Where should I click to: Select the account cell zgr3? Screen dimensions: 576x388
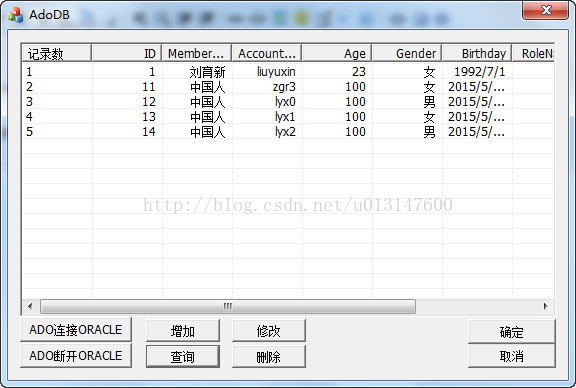[284, 87]
